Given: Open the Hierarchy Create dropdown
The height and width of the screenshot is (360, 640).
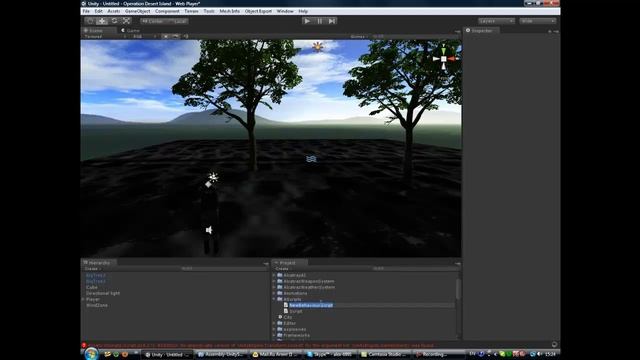Looking at the screenshot, I should (x=93, y=269).
